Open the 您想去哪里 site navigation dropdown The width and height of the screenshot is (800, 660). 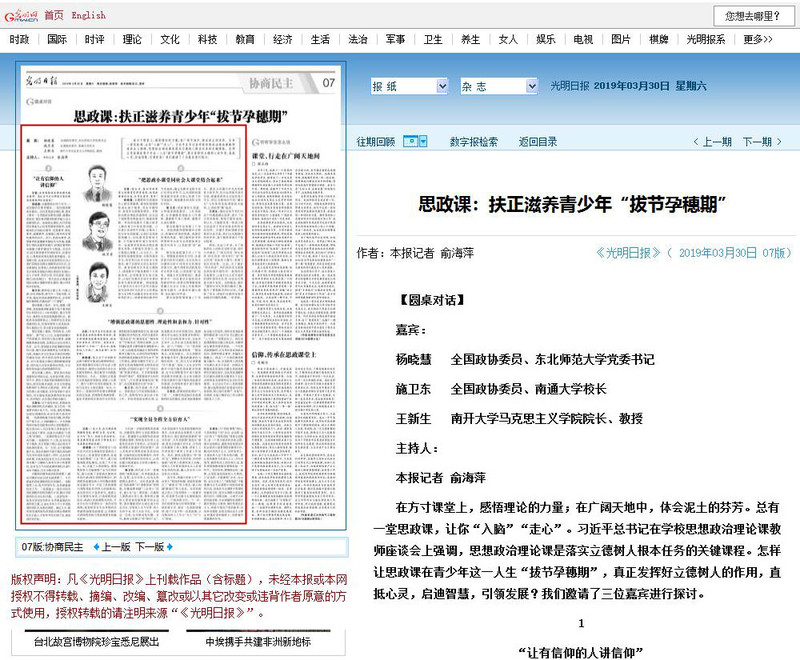[x=753, y=15]
